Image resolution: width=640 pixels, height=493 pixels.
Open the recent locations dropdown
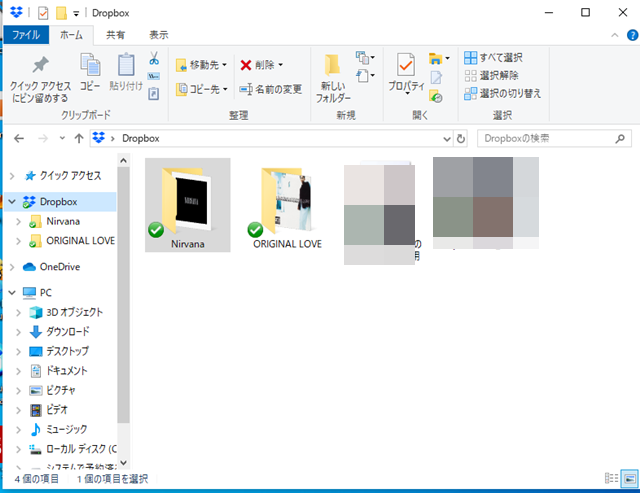pos(62,138)
